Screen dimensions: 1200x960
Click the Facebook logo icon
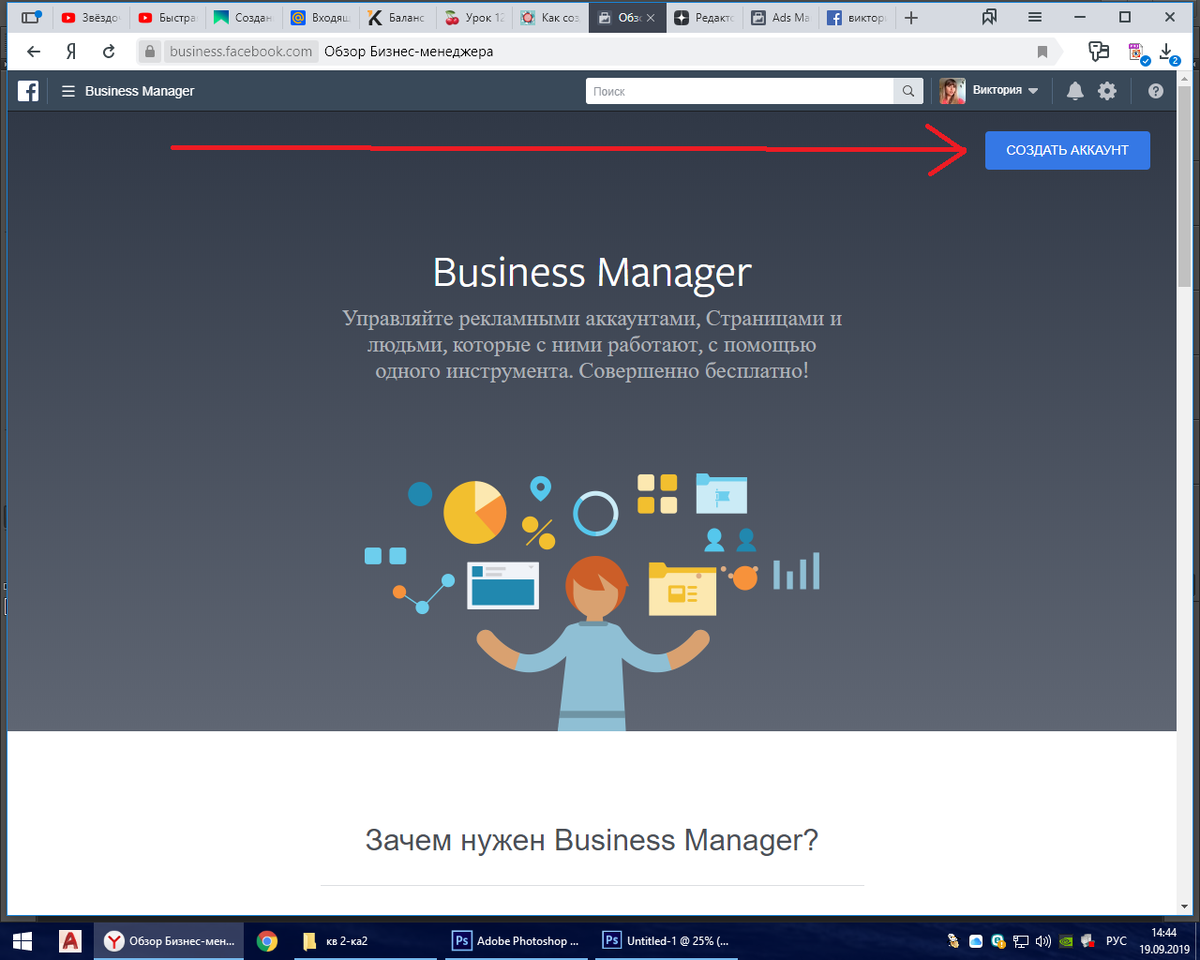28,91
